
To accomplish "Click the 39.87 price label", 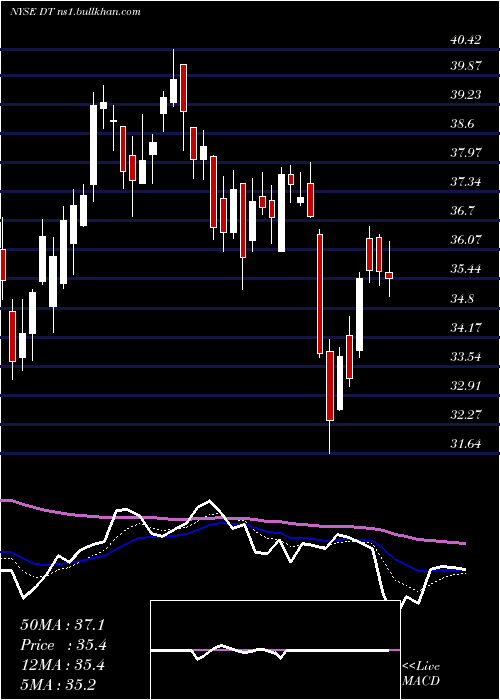I will 466,66.
